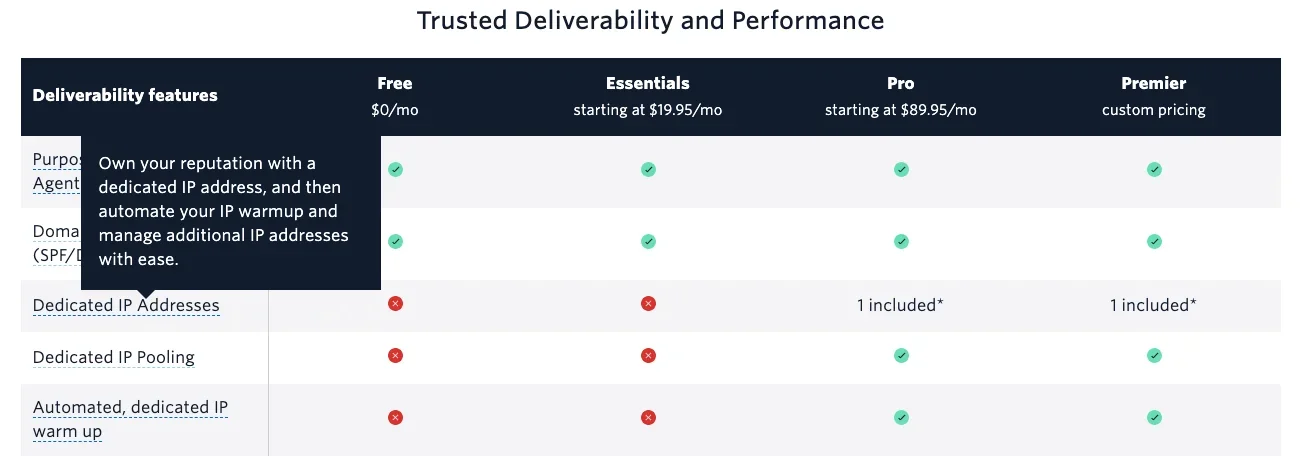
Task: Select the Pro plan column header
Action: [901, 96]
